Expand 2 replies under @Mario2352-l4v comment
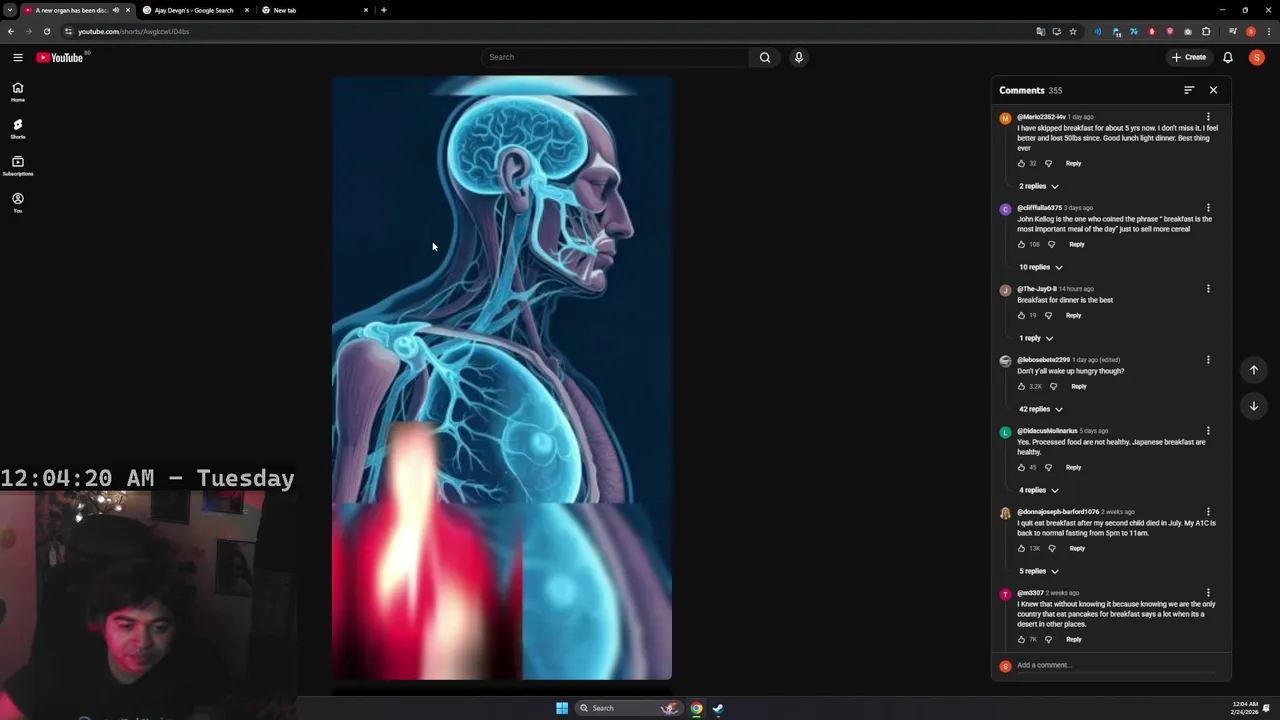Viewport: 1280px width, 720px height. (1038, 186)
